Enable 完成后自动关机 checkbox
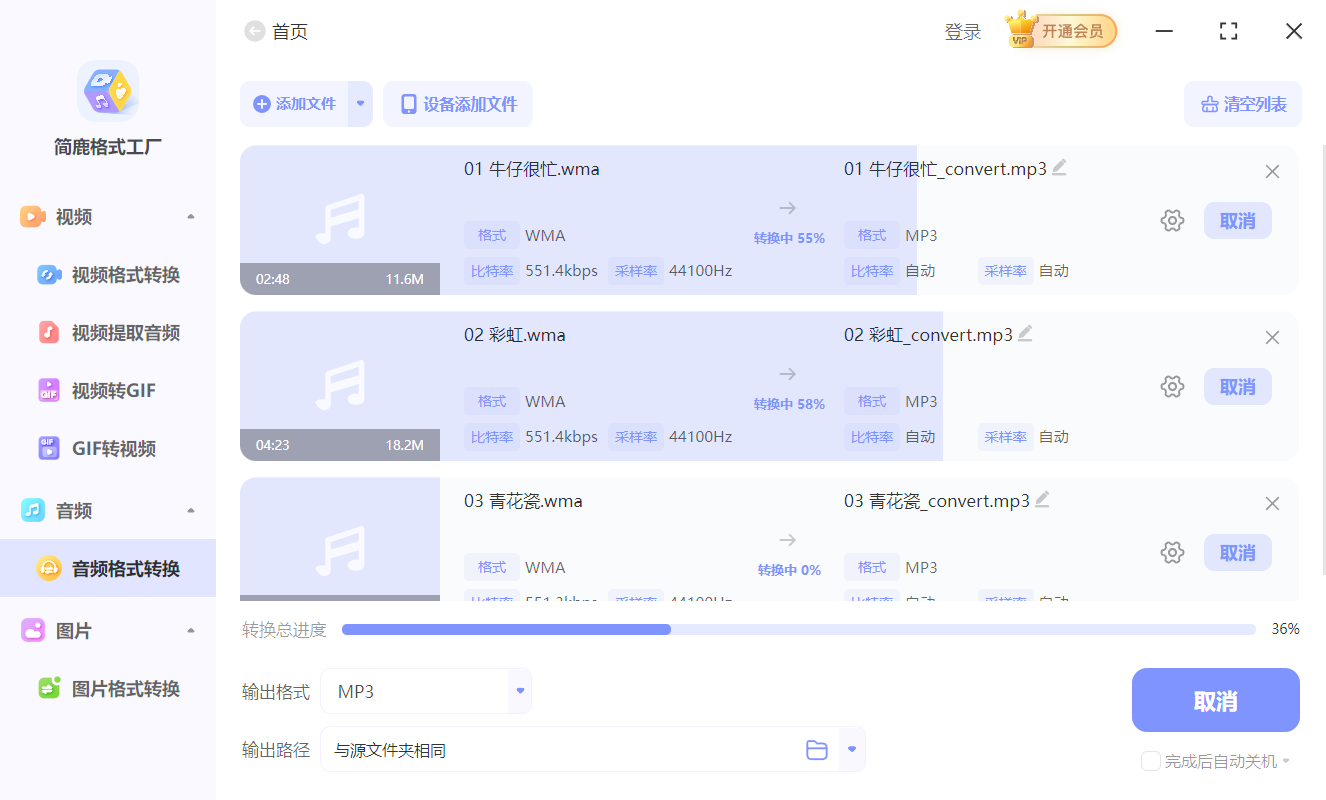 pyautogui.click(x=1150, y=761)
